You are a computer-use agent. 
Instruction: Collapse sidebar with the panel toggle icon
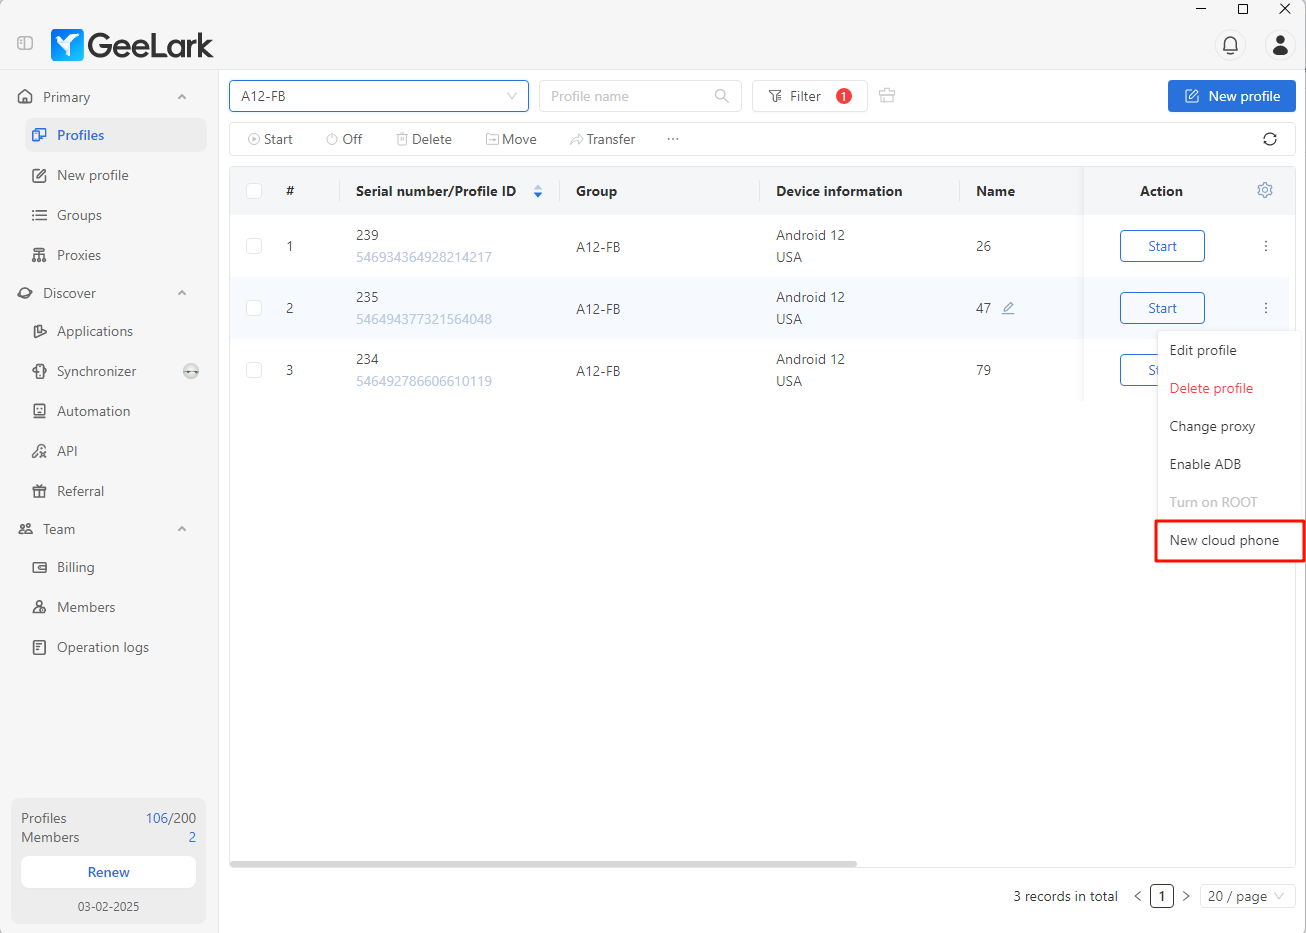click(25, 44)
